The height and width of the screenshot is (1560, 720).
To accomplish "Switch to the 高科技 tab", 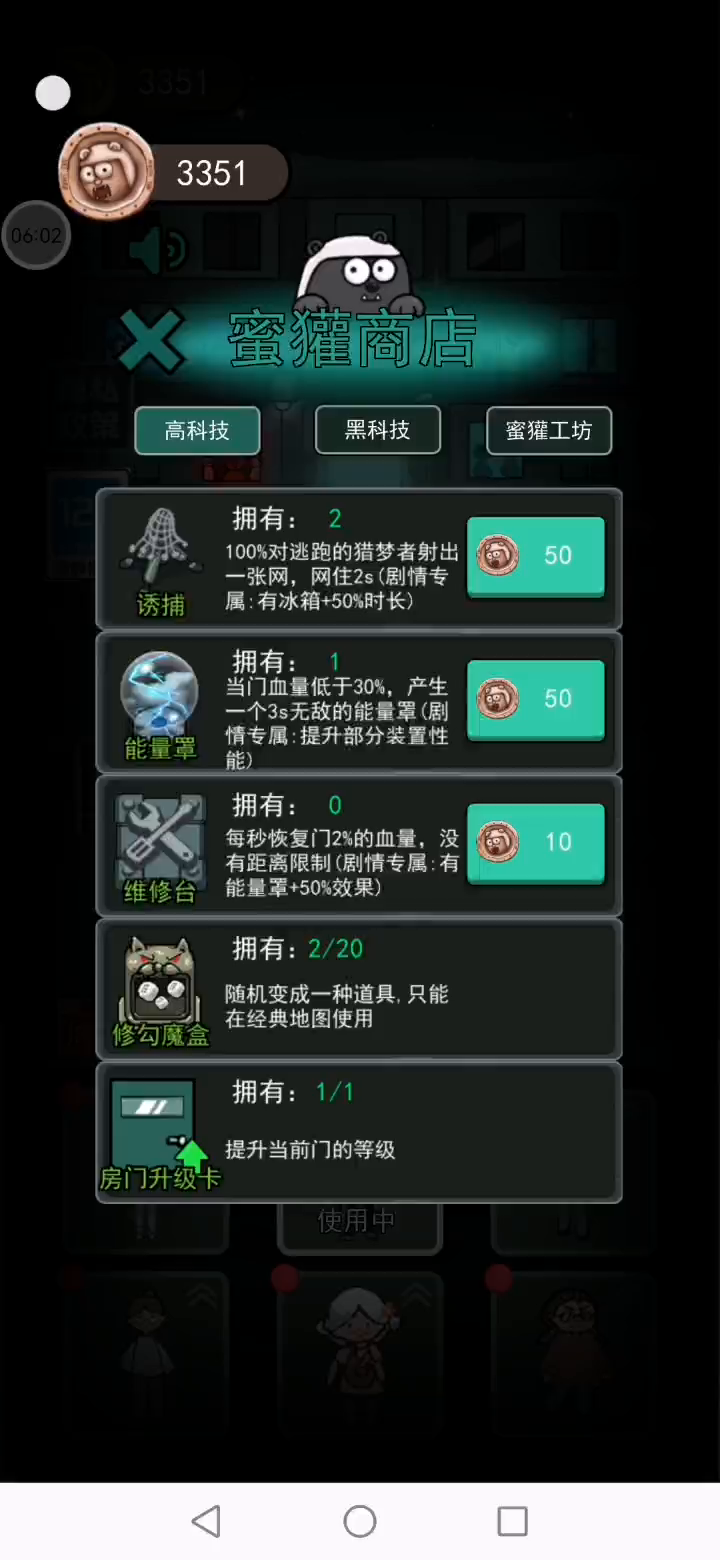I will [197, 431].
